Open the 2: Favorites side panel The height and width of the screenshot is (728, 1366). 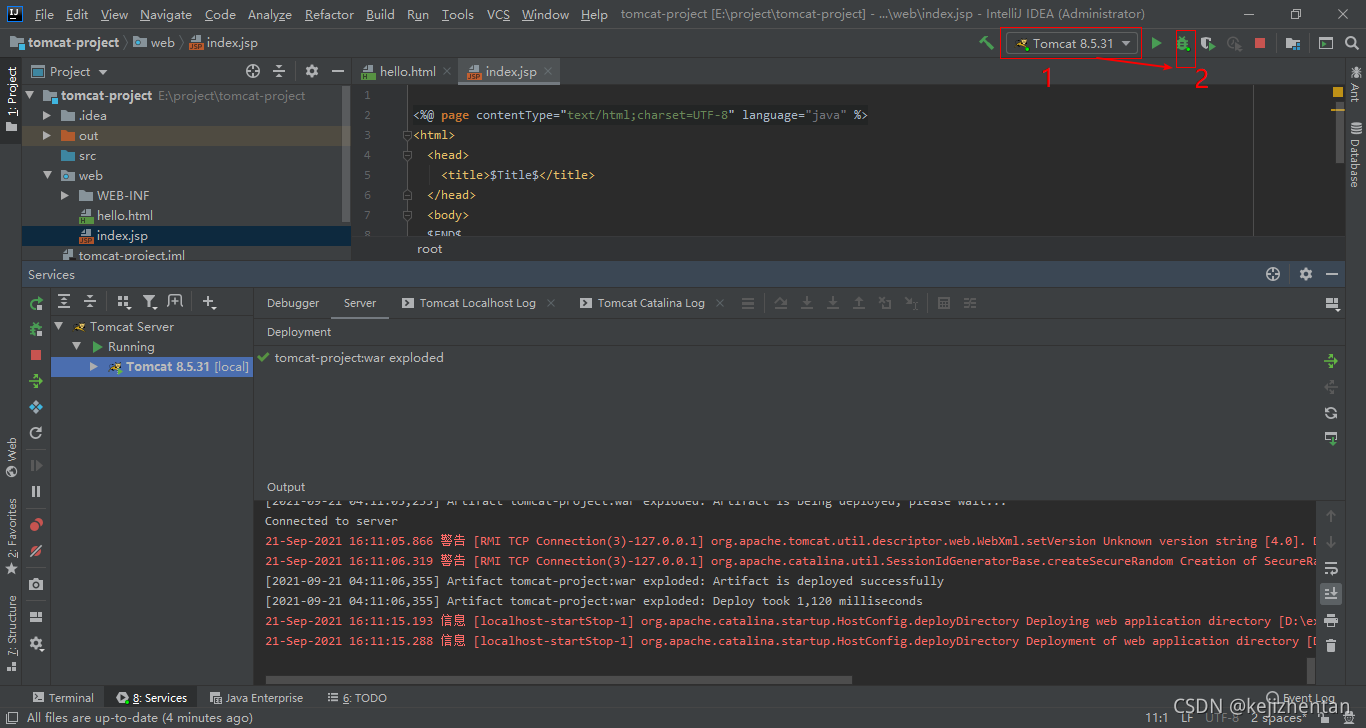tap(12, 535)
